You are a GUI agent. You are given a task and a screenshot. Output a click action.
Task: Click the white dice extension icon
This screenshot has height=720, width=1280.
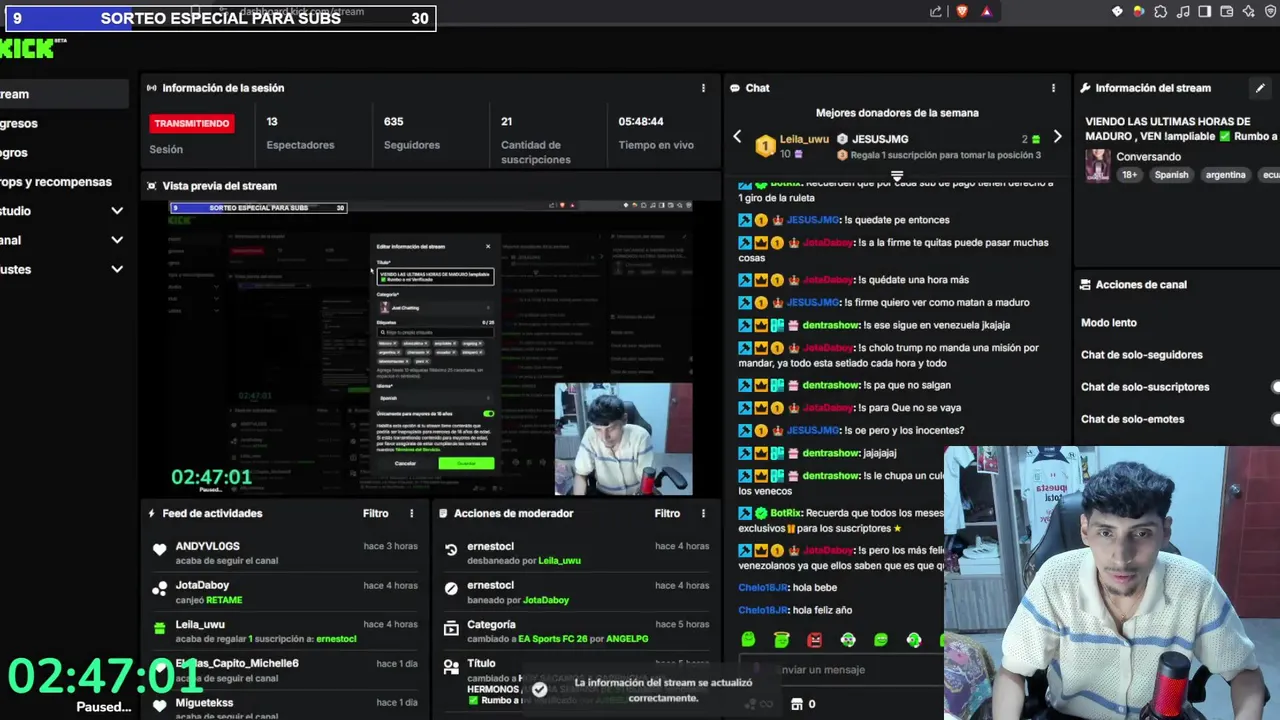[1117, 12]
